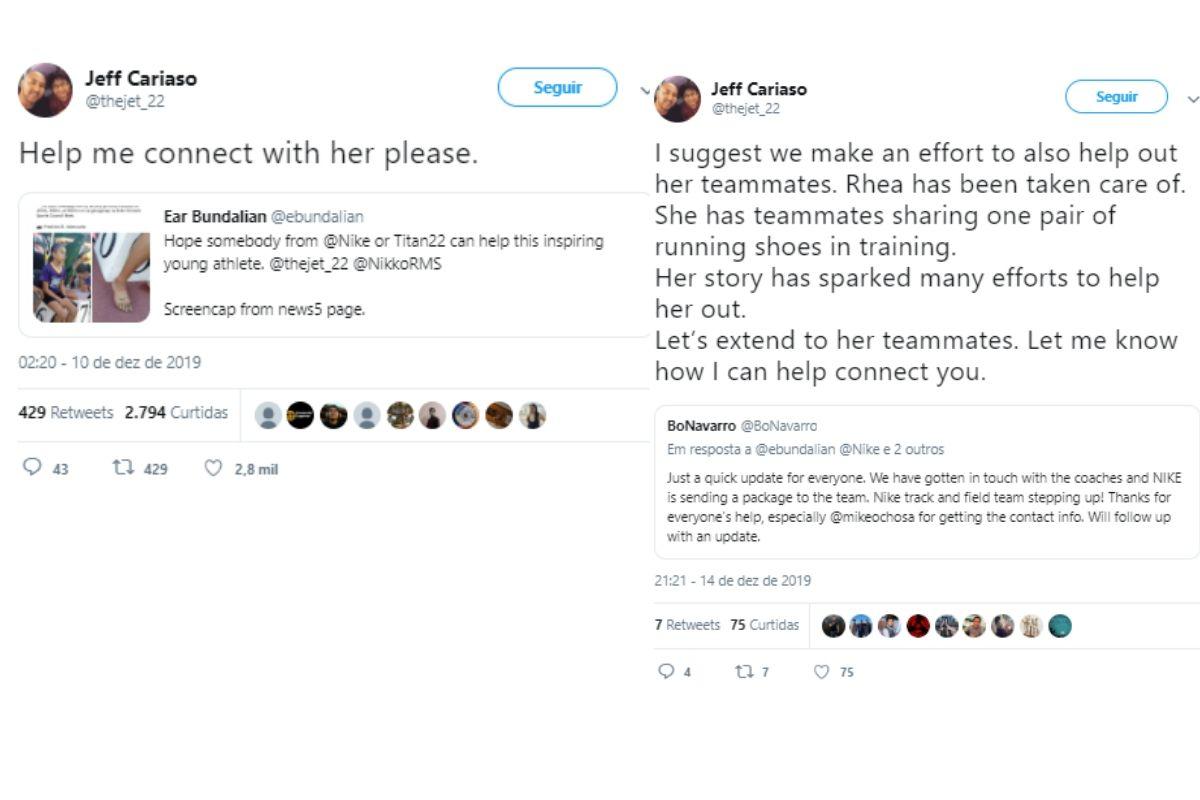Image resolution: width=1200 pixels, height=800 pixels.
Task: Expand right tweet options chevron
Action: click(x=1192, y=99)
